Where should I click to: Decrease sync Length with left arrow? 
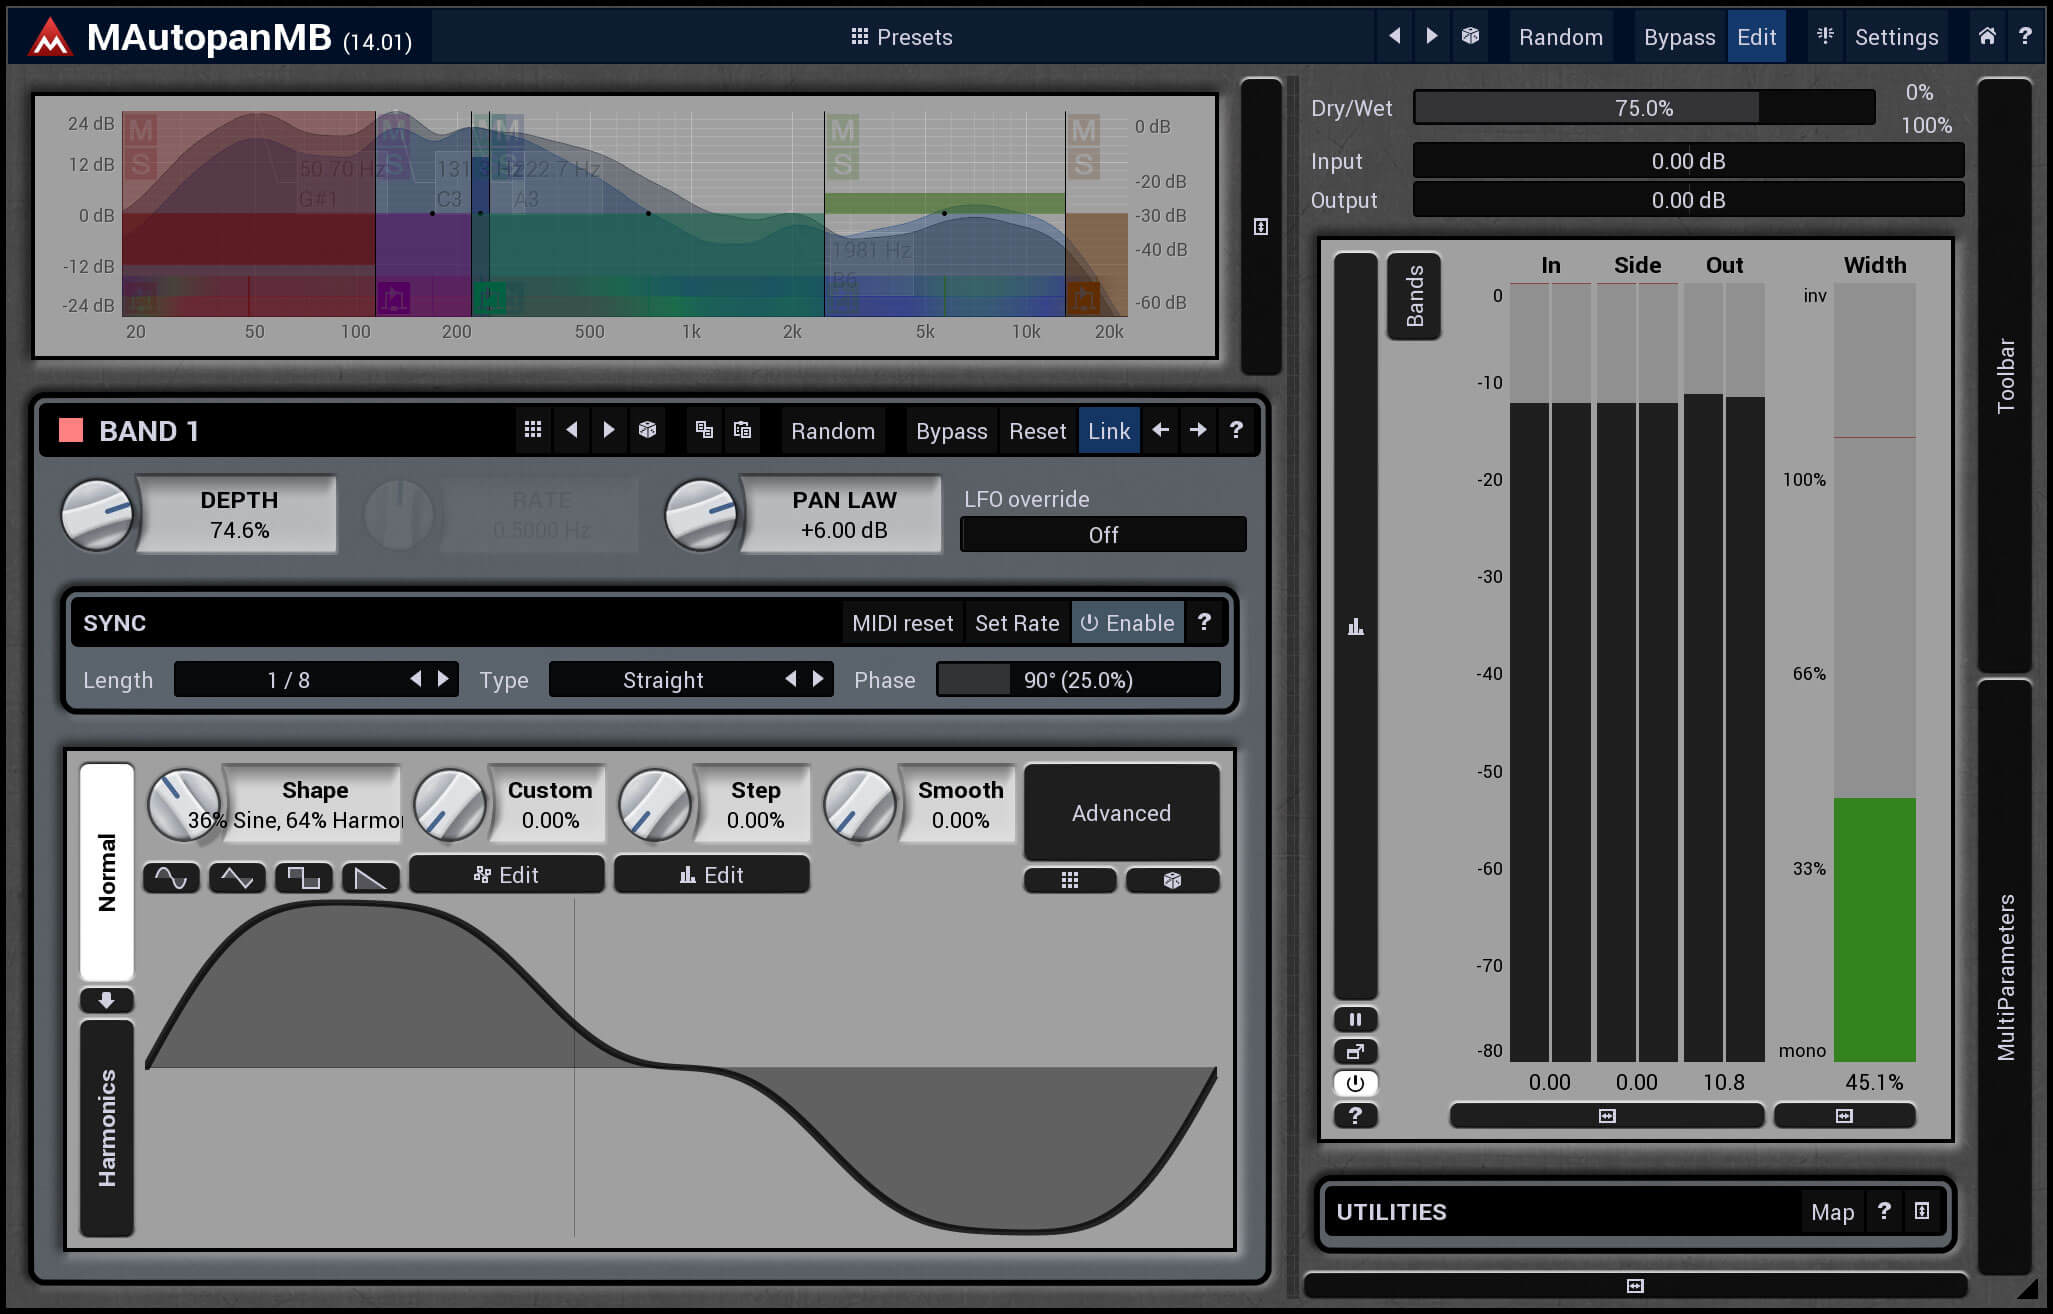(x=416, y=680)
